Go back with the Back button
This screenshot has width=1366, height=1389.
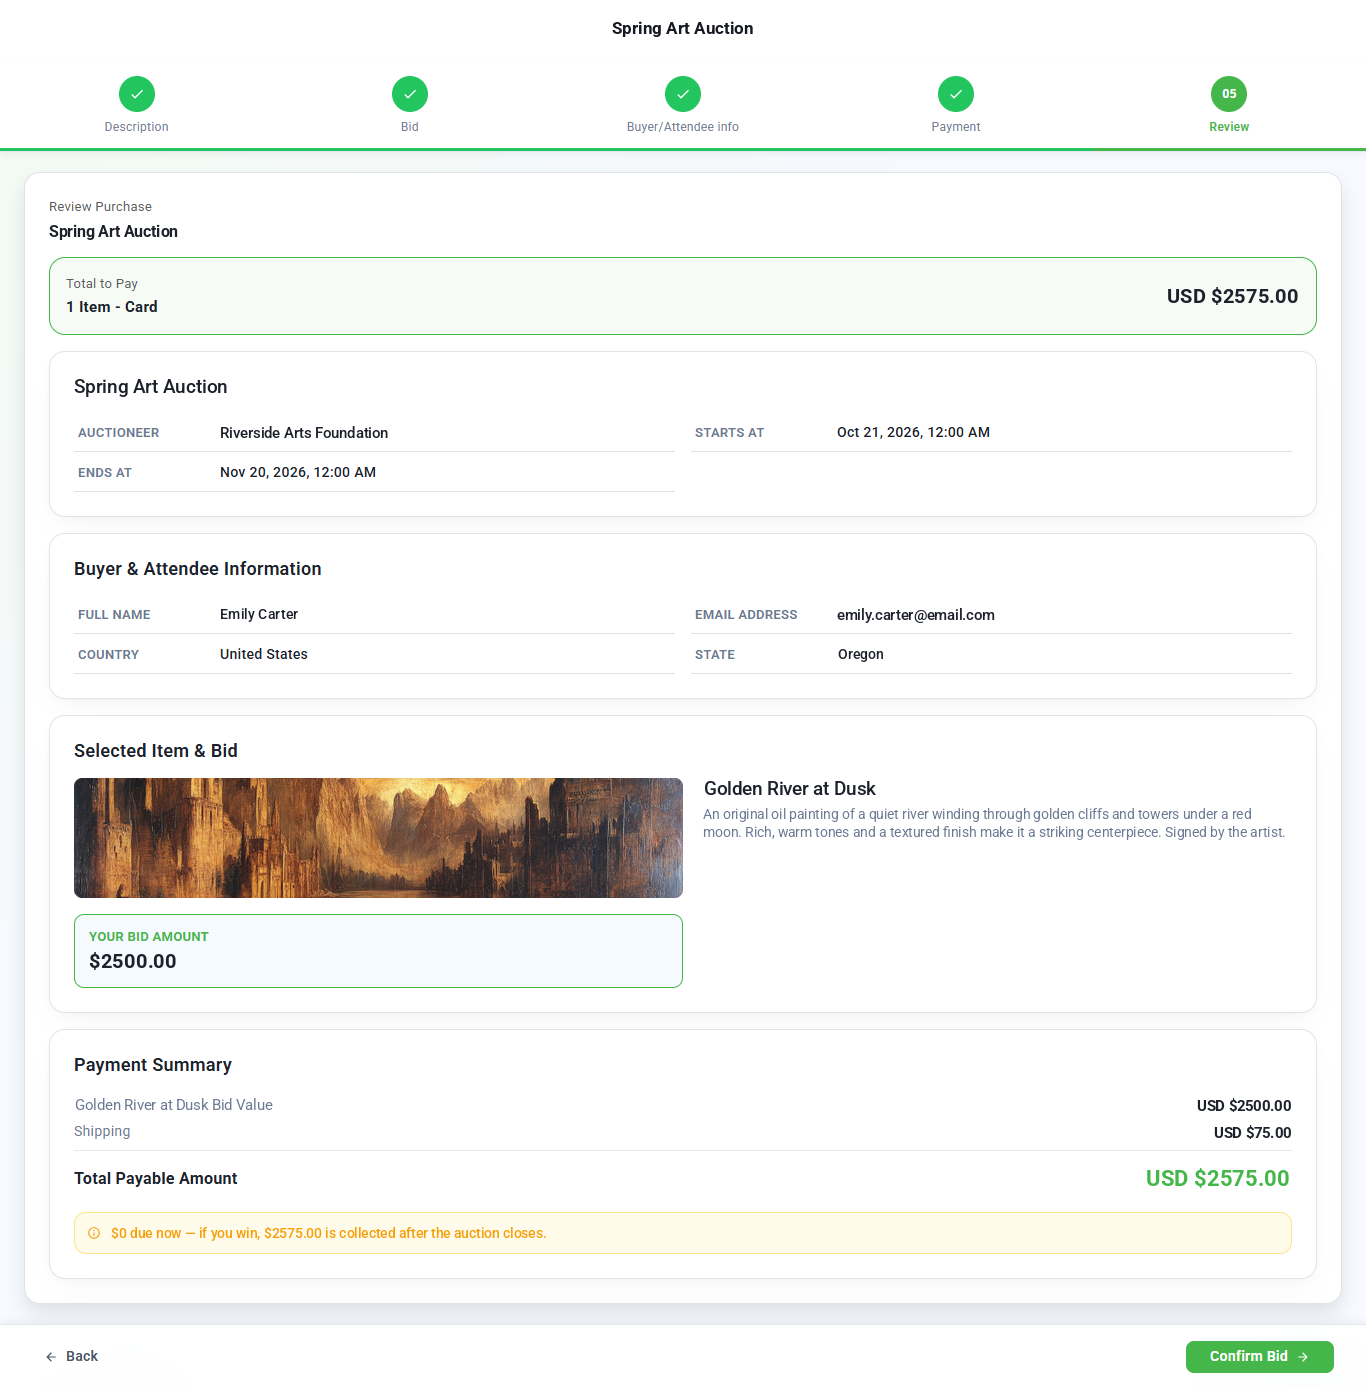coord(72,1357)
